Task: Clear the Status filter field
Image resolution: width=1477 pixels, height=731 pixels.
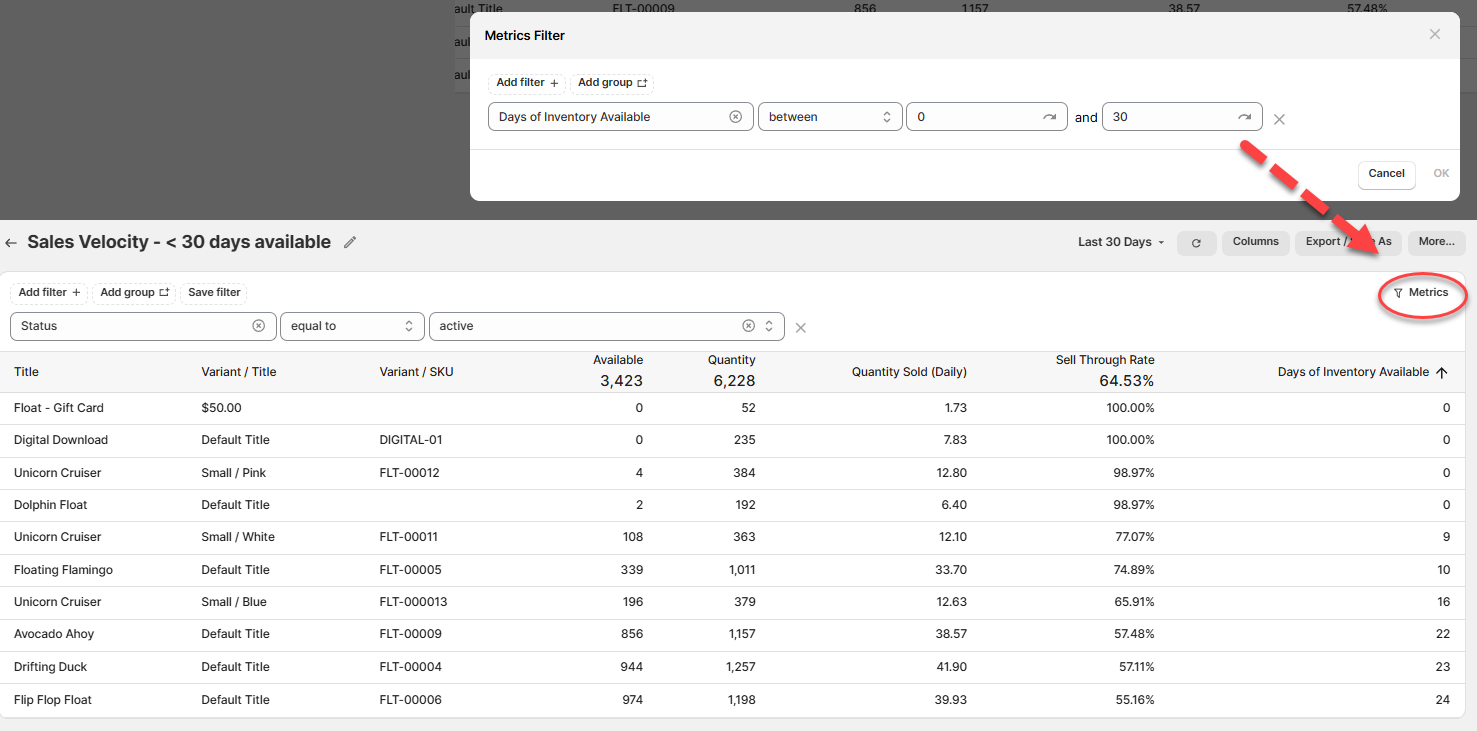Action: pyautogui.click(x=258, y=326)
